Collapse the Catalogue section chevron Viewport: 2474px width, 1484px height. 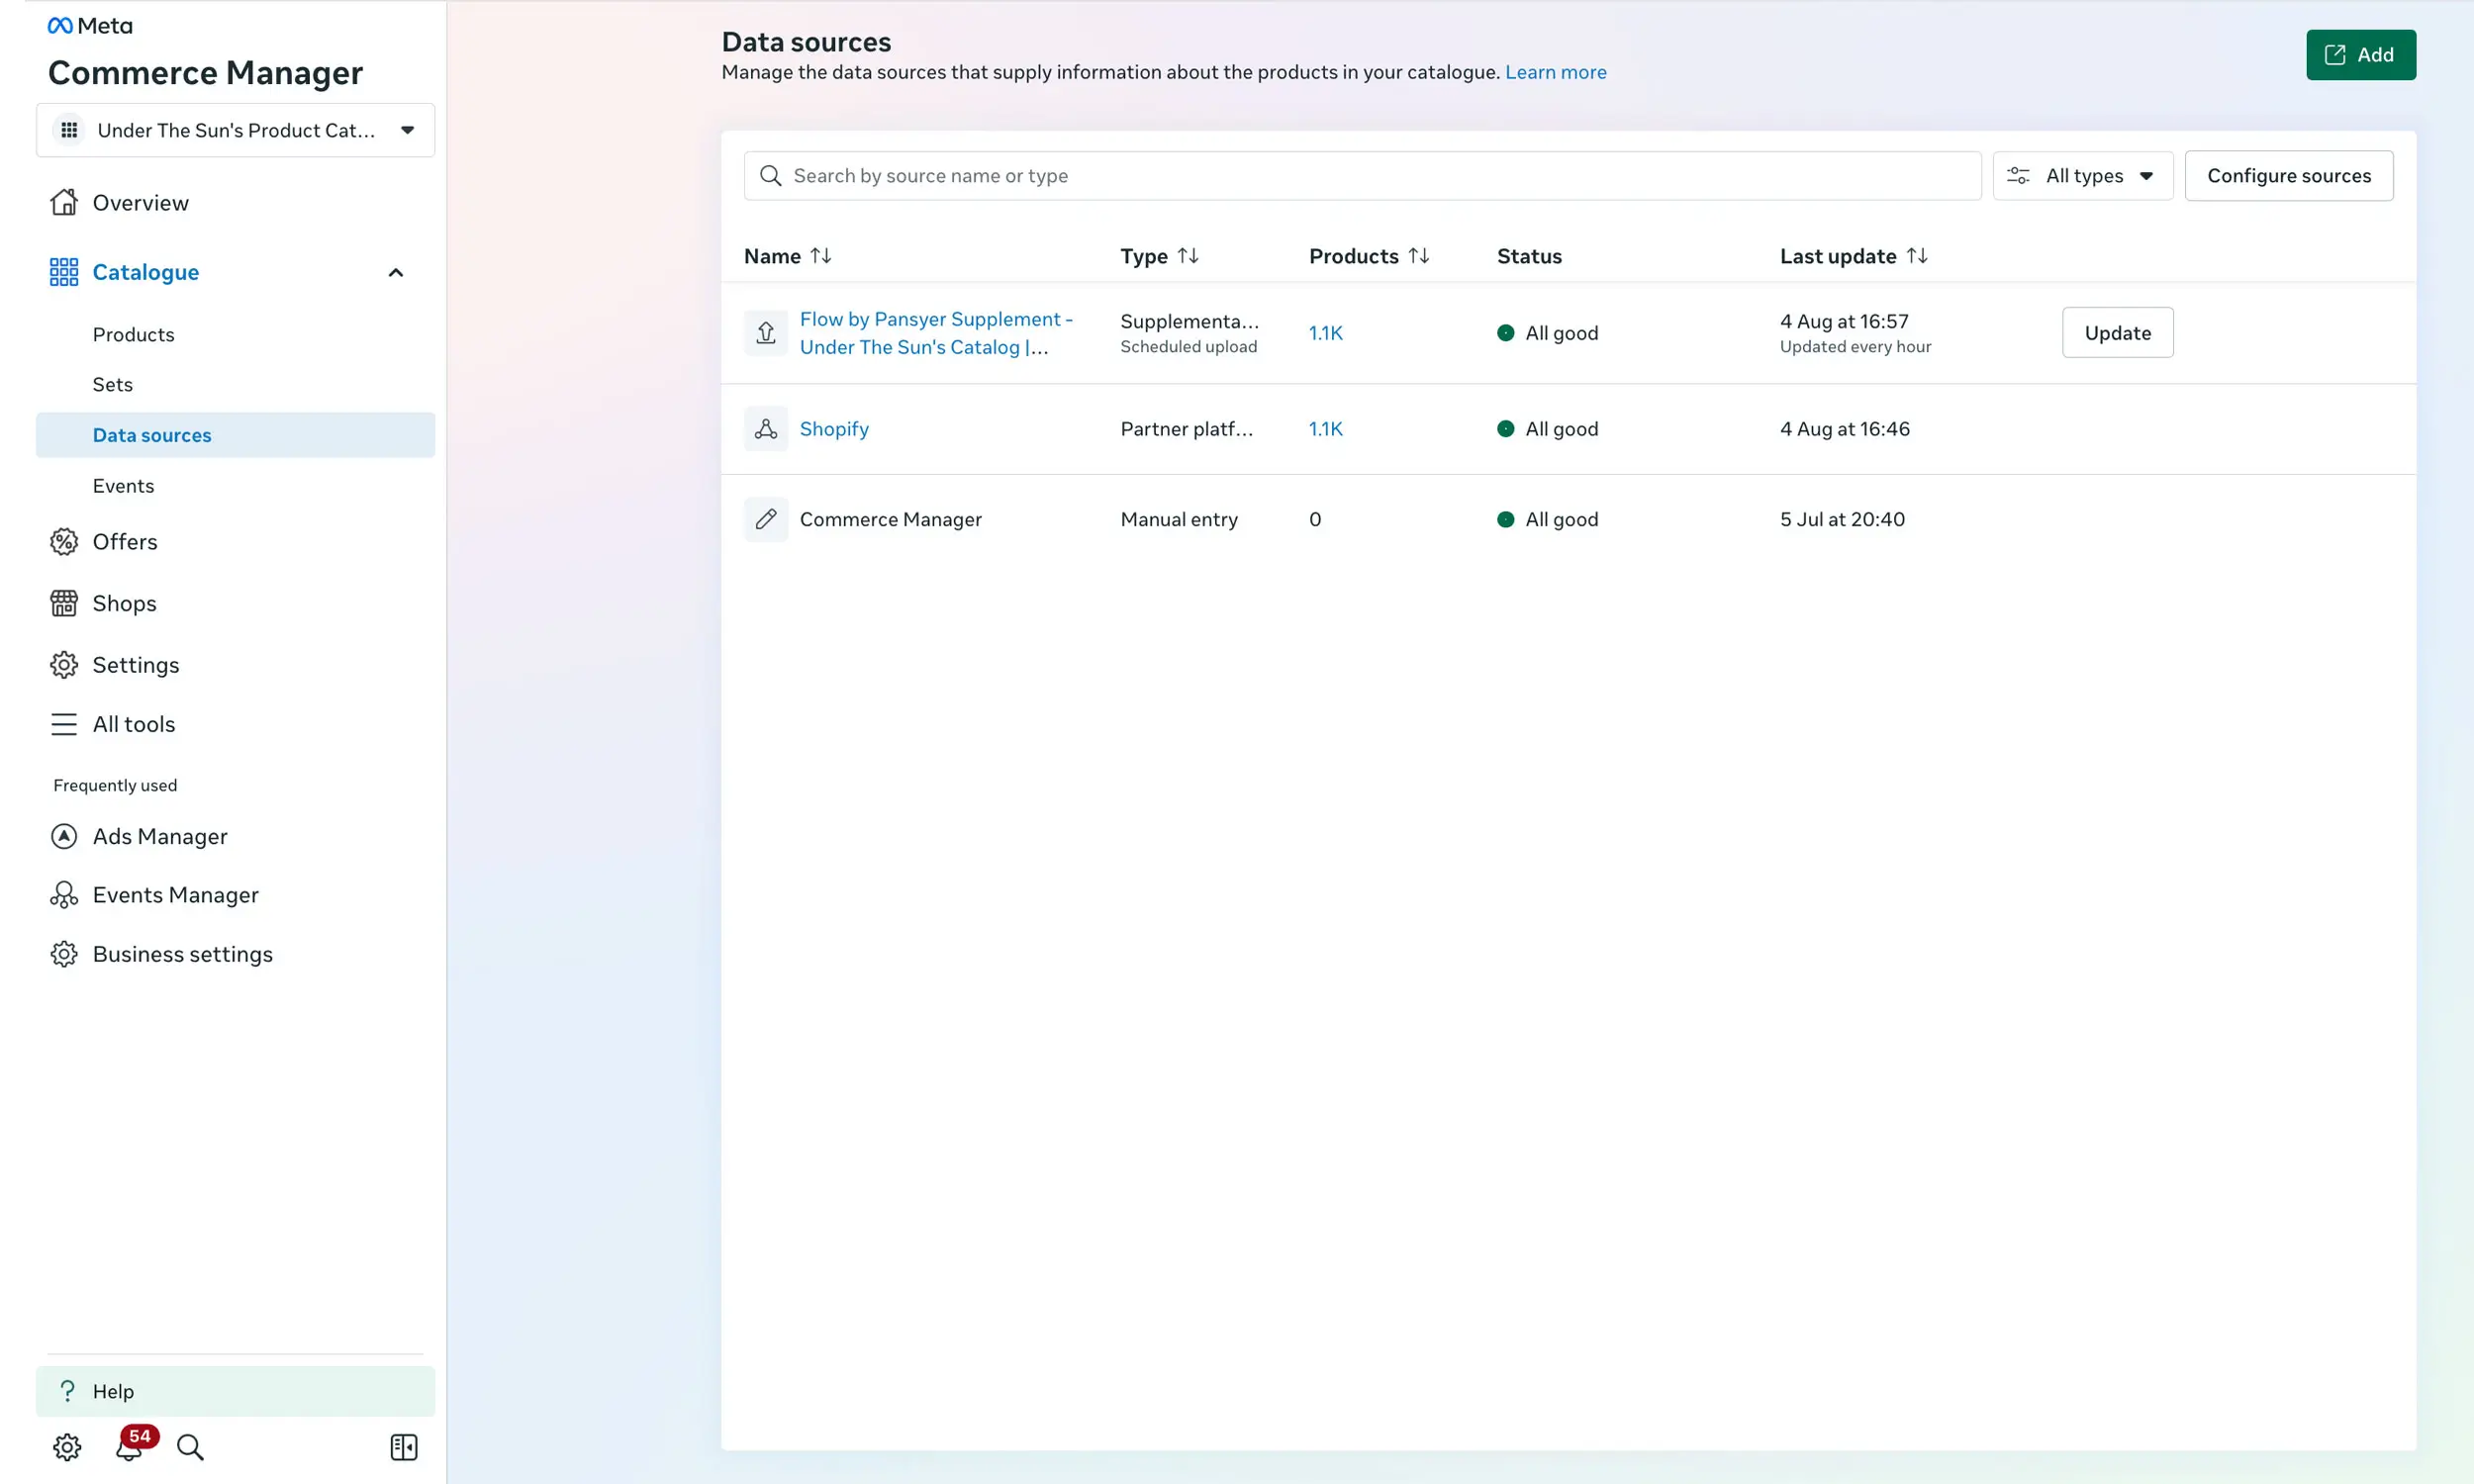click(x=396, y=272)
